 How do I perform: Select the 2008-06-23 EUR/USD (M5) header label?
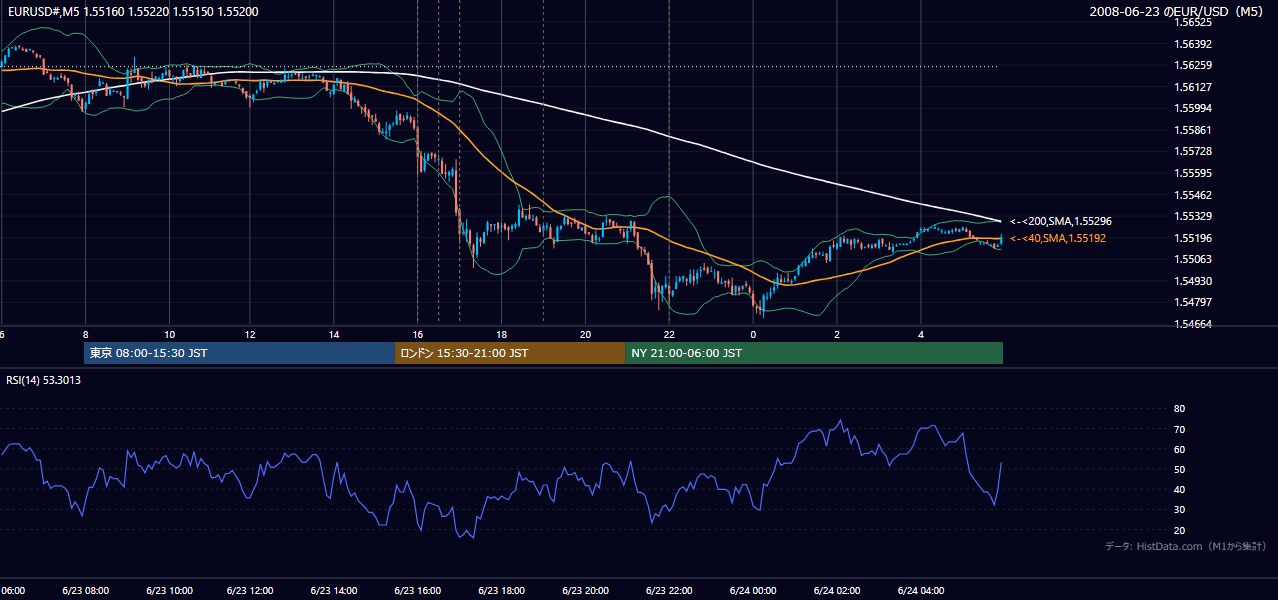pos(1178,11)
